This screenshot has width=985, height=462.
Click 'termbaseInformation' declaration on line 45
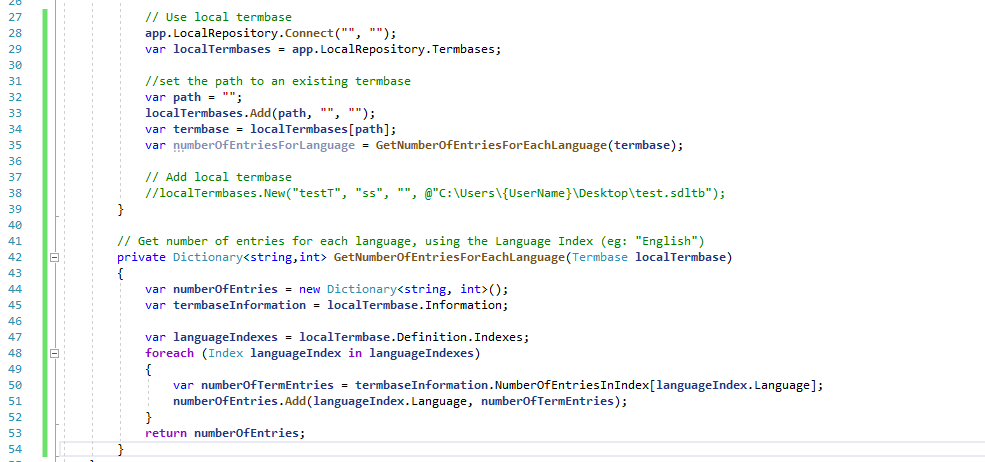click(x=239, y=305)
